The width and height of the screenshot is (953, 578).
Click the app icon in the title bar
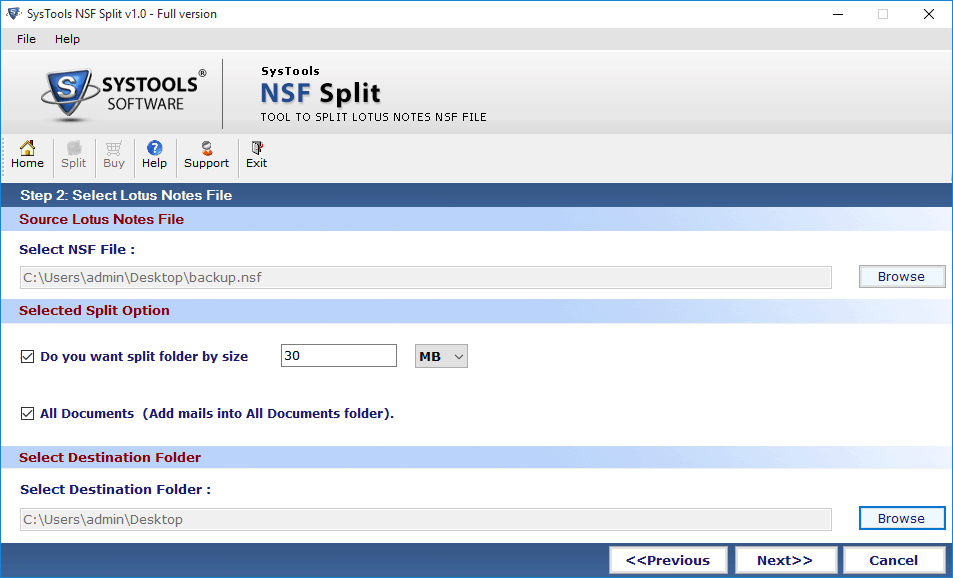click(13, 13)
